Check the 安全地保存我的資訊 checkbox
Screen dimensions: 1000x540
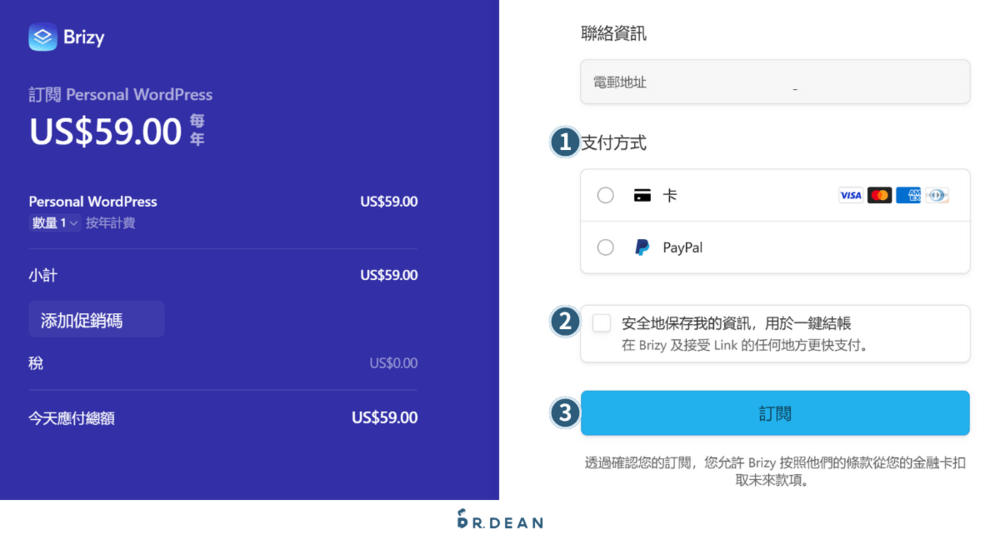pyautogui.click(x=601, y=323)
